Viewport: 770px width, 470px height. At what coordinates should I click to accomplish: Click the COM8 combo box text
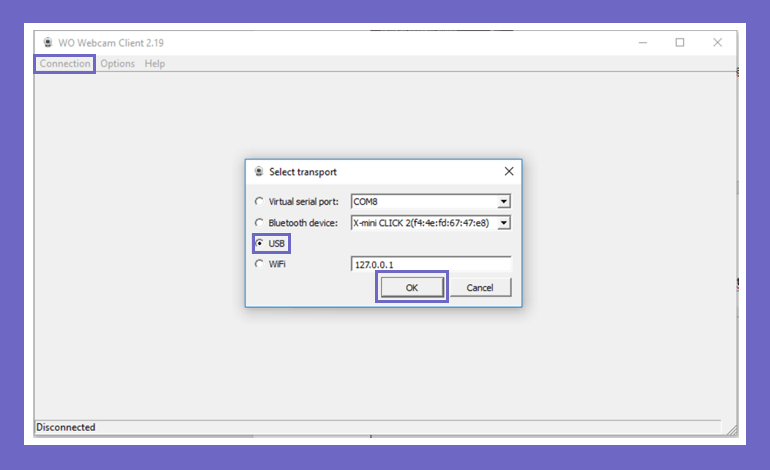pyautogui.click(x=366, y=202)
